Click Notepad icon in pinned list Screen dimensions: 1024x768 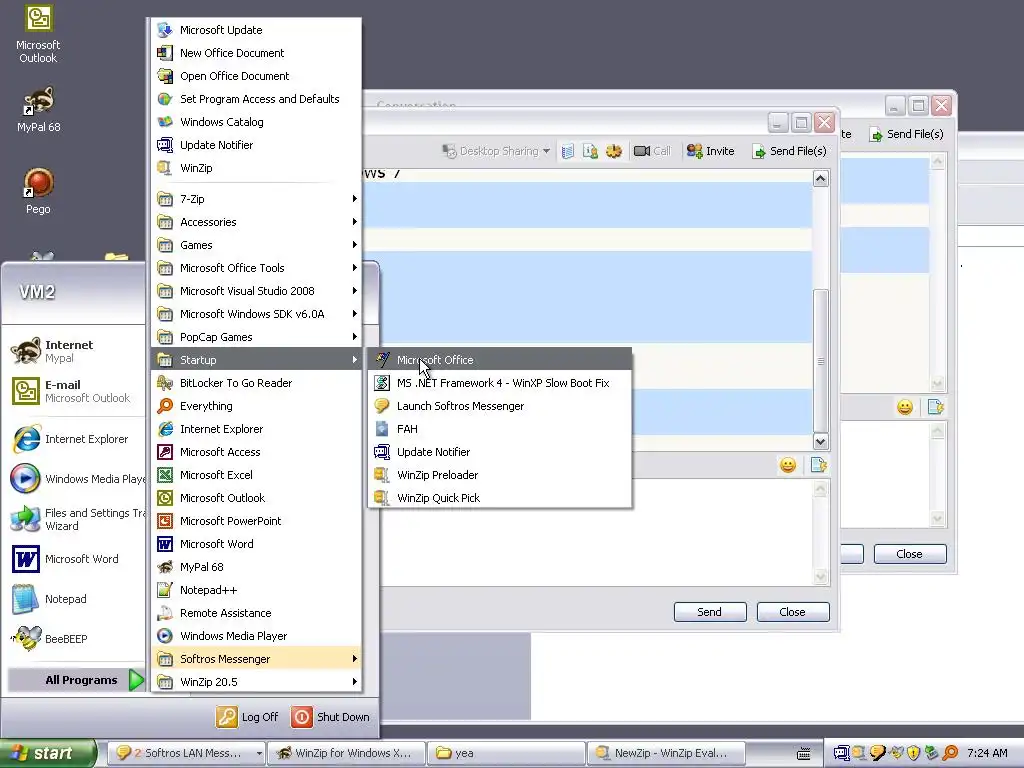tap(26, 599)
